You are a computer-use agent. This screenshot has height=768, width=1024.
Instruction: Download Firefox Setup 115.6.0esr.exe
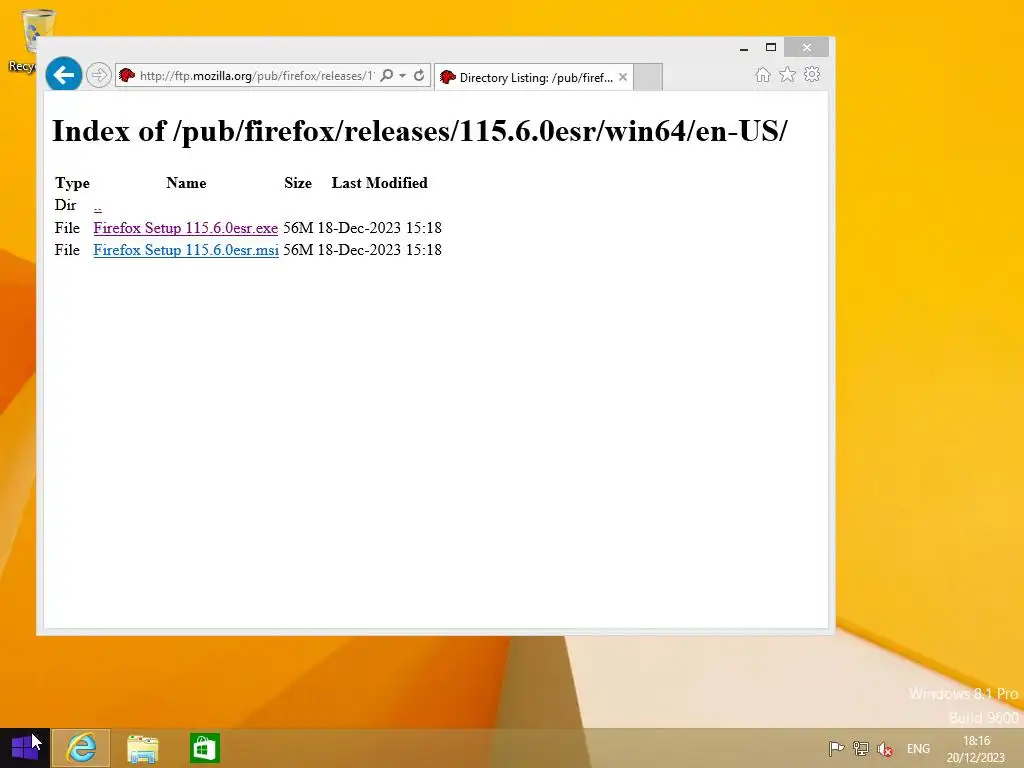pyautogui.click(x=185, y=228)
